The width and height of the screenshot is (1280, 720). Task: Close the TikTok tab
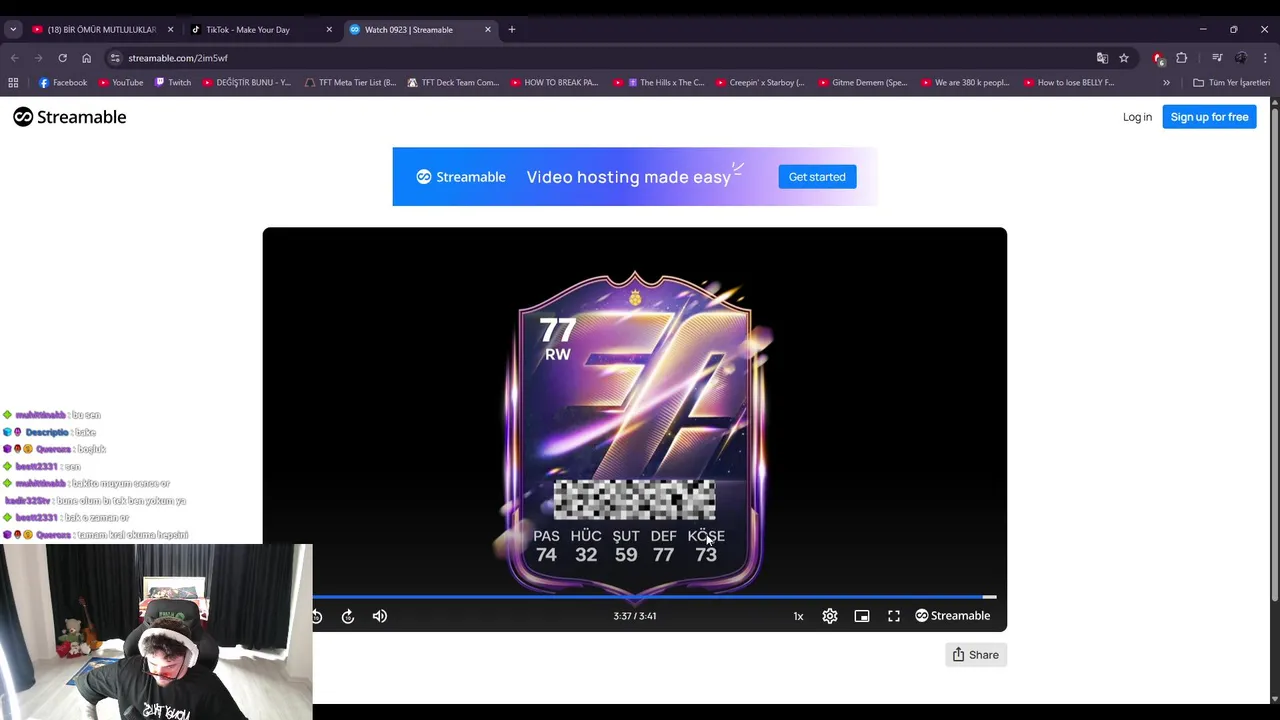[x=329, y=30]
